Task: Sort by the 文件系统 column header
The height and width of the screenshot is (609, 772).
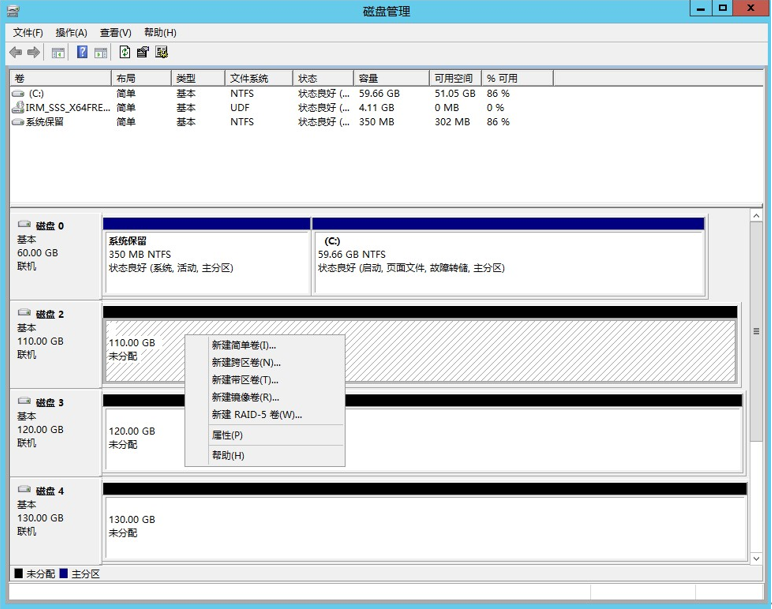Action: coord(259,78)
